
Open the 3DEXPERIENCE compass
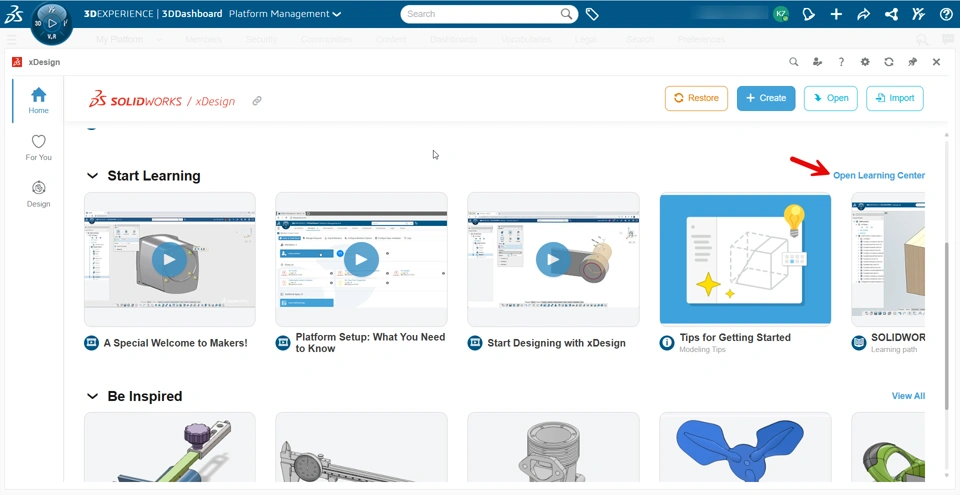[51, 23]
